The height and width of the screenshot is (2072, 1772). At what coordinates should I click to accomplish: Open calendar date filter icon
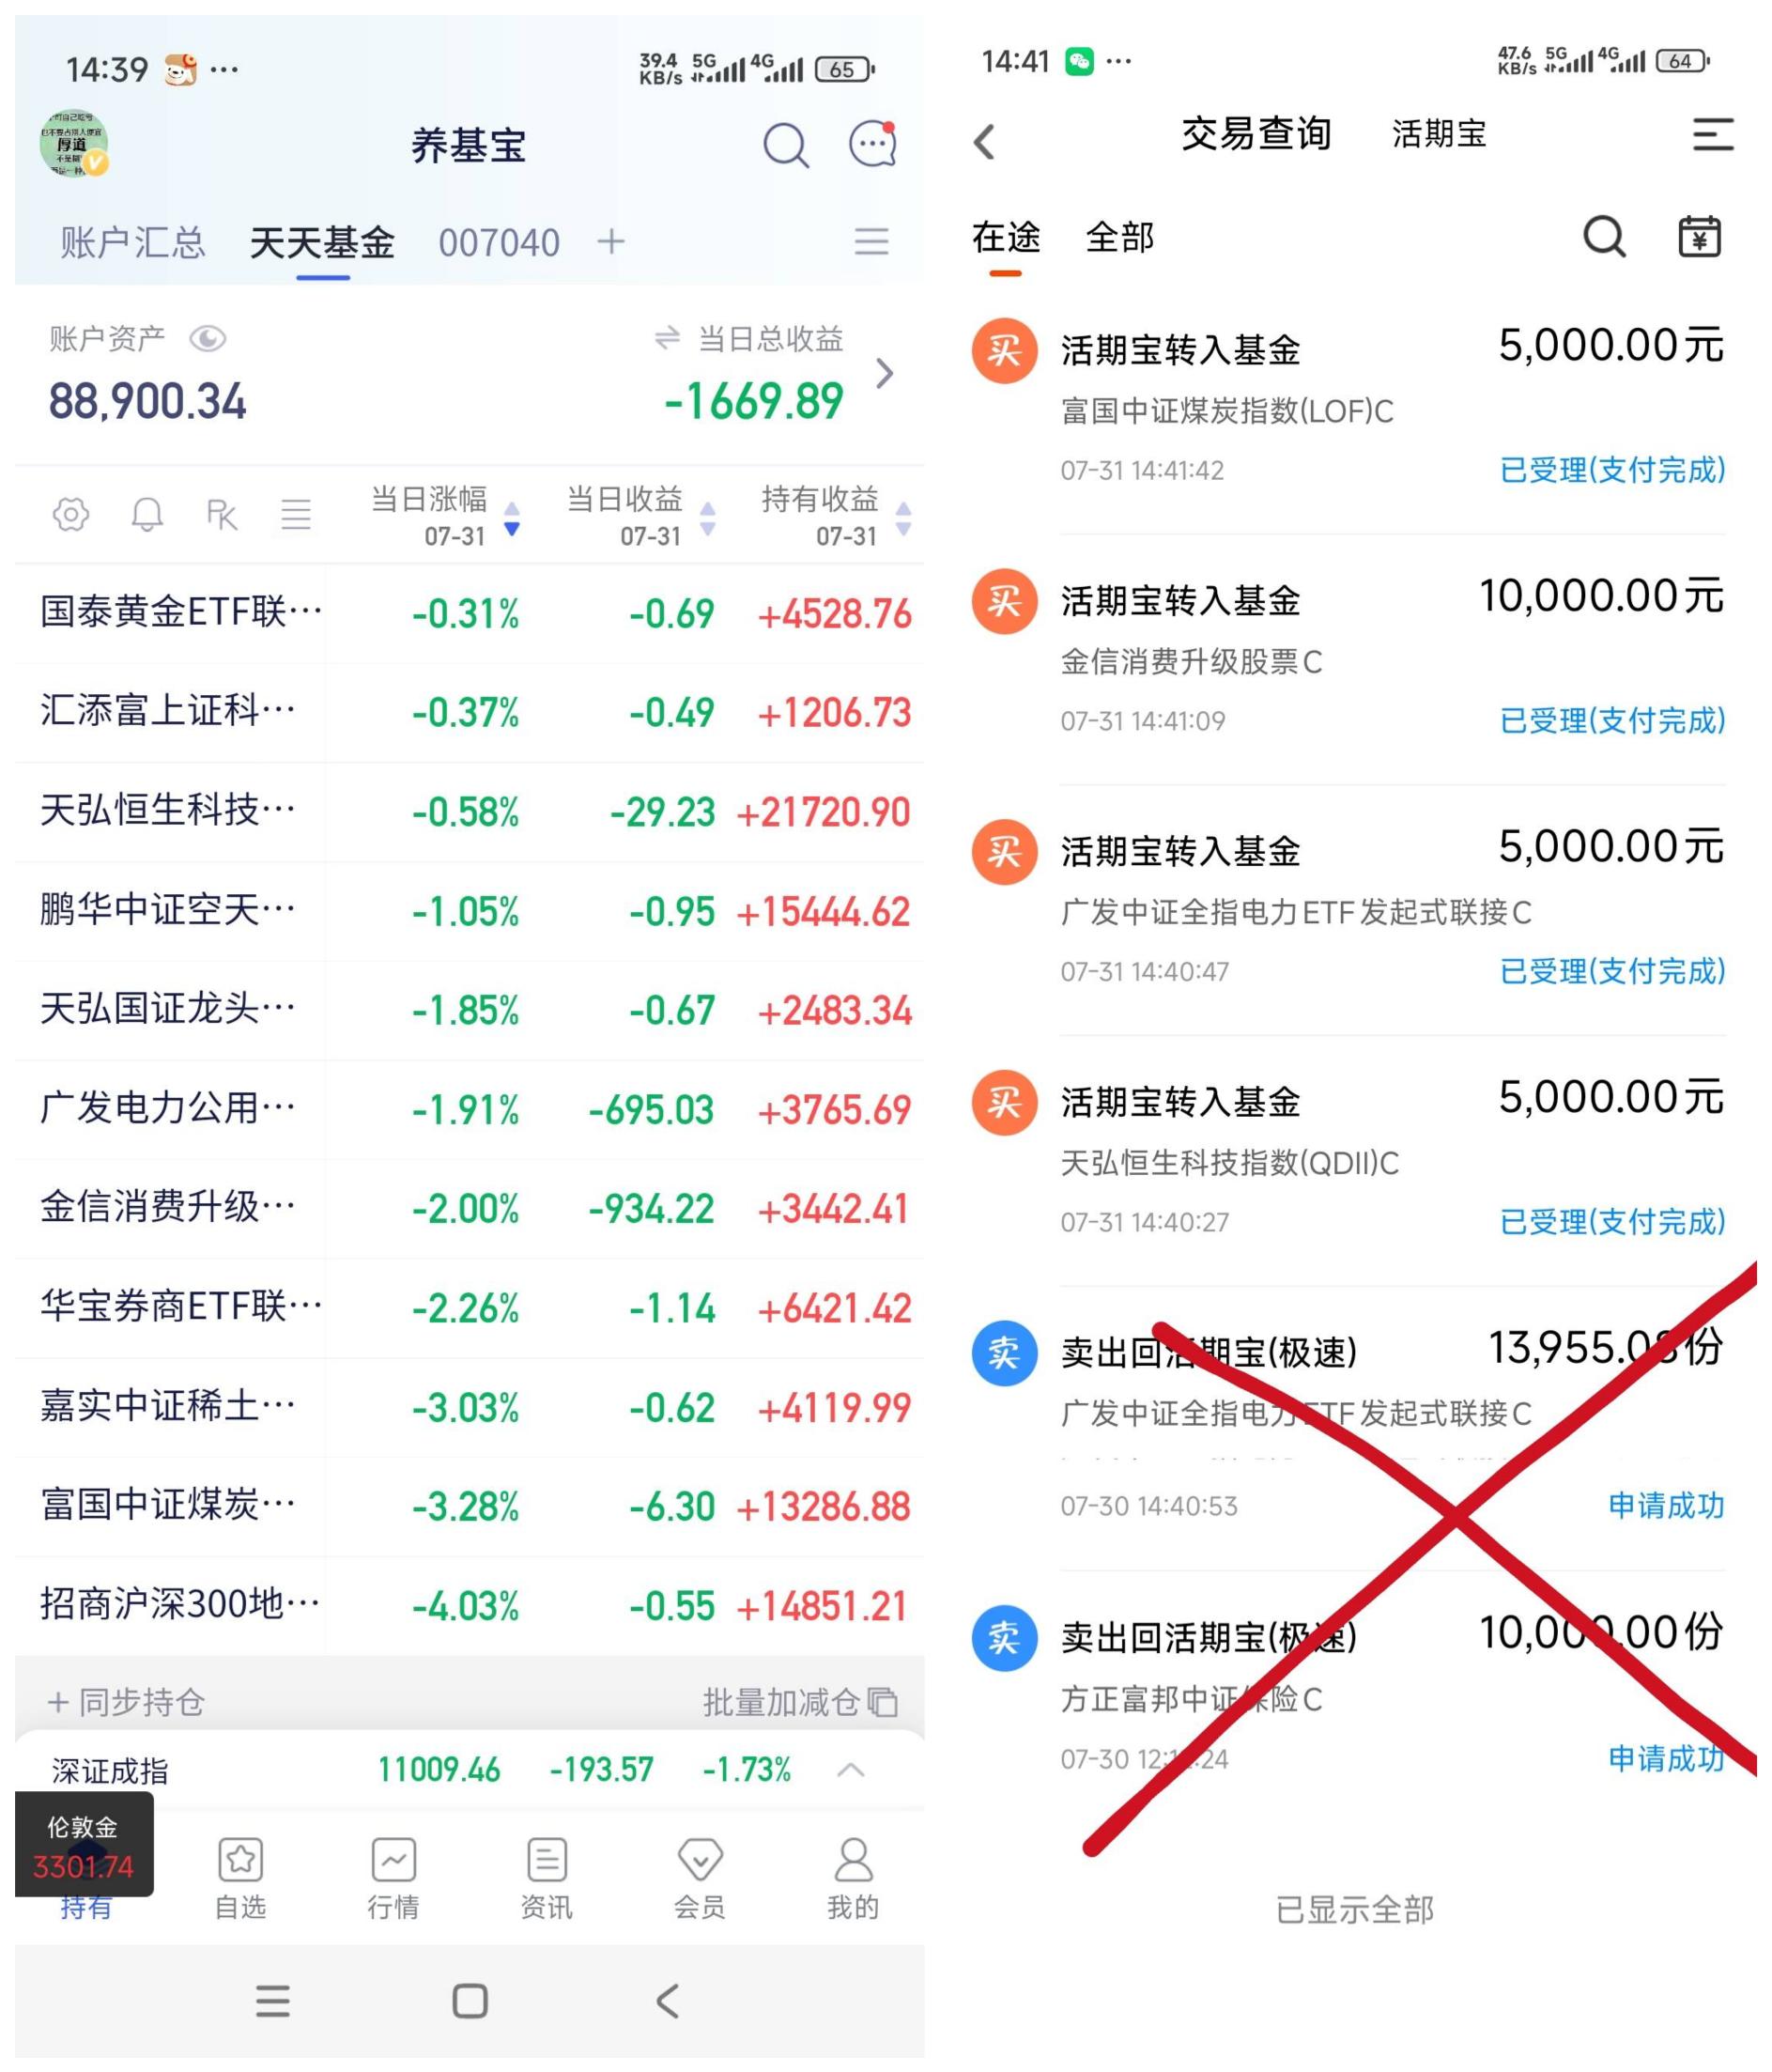pos(1699,237)
